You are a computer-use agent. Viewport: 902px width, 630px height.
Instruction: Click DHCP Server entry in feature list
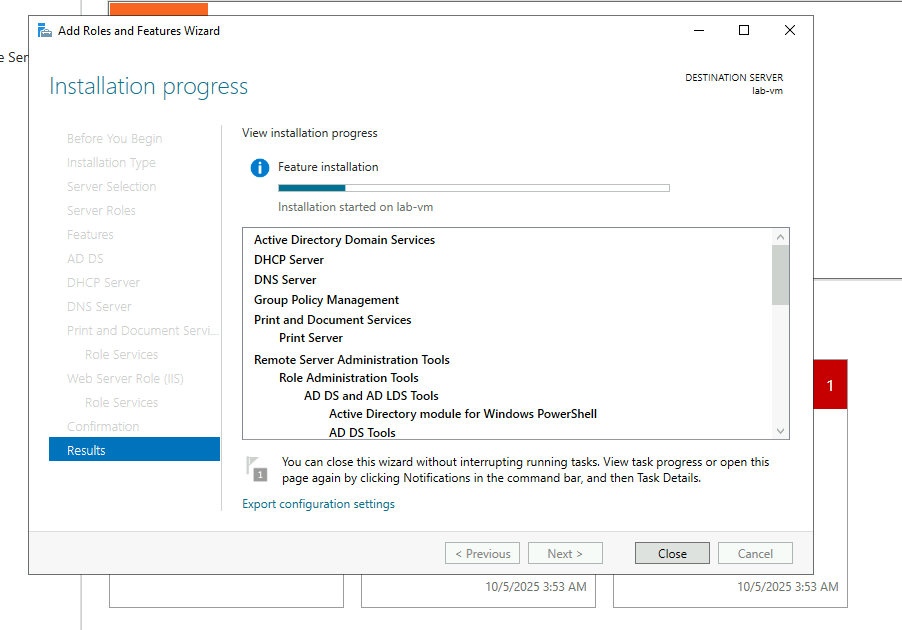click(289, 259)
